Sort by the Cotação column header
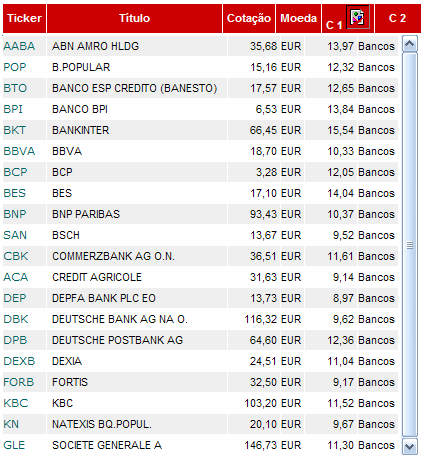 click(x=249, y=18)
